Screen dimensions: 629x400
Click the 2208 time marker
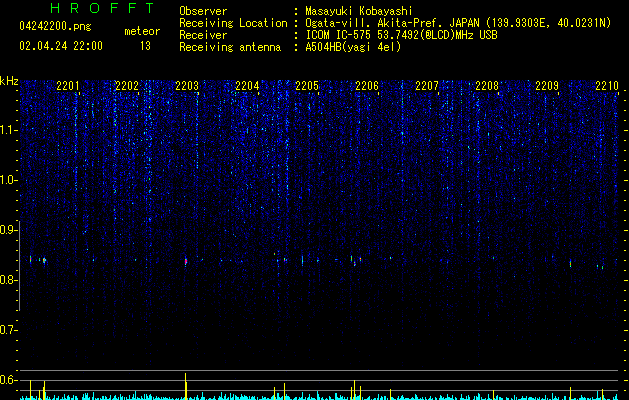coord(487,85)
